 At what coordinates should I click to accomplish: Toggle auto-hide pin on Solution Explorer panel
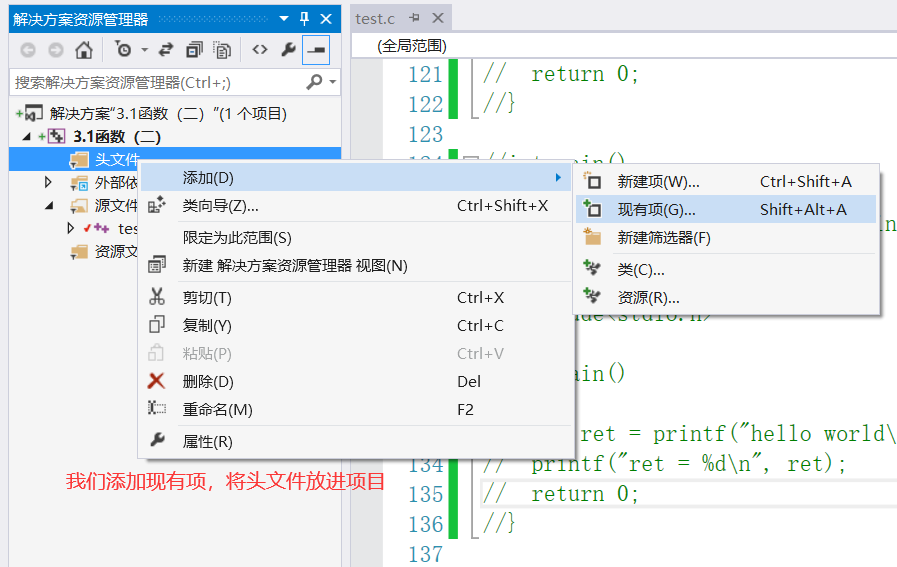(x=304, y=19)
